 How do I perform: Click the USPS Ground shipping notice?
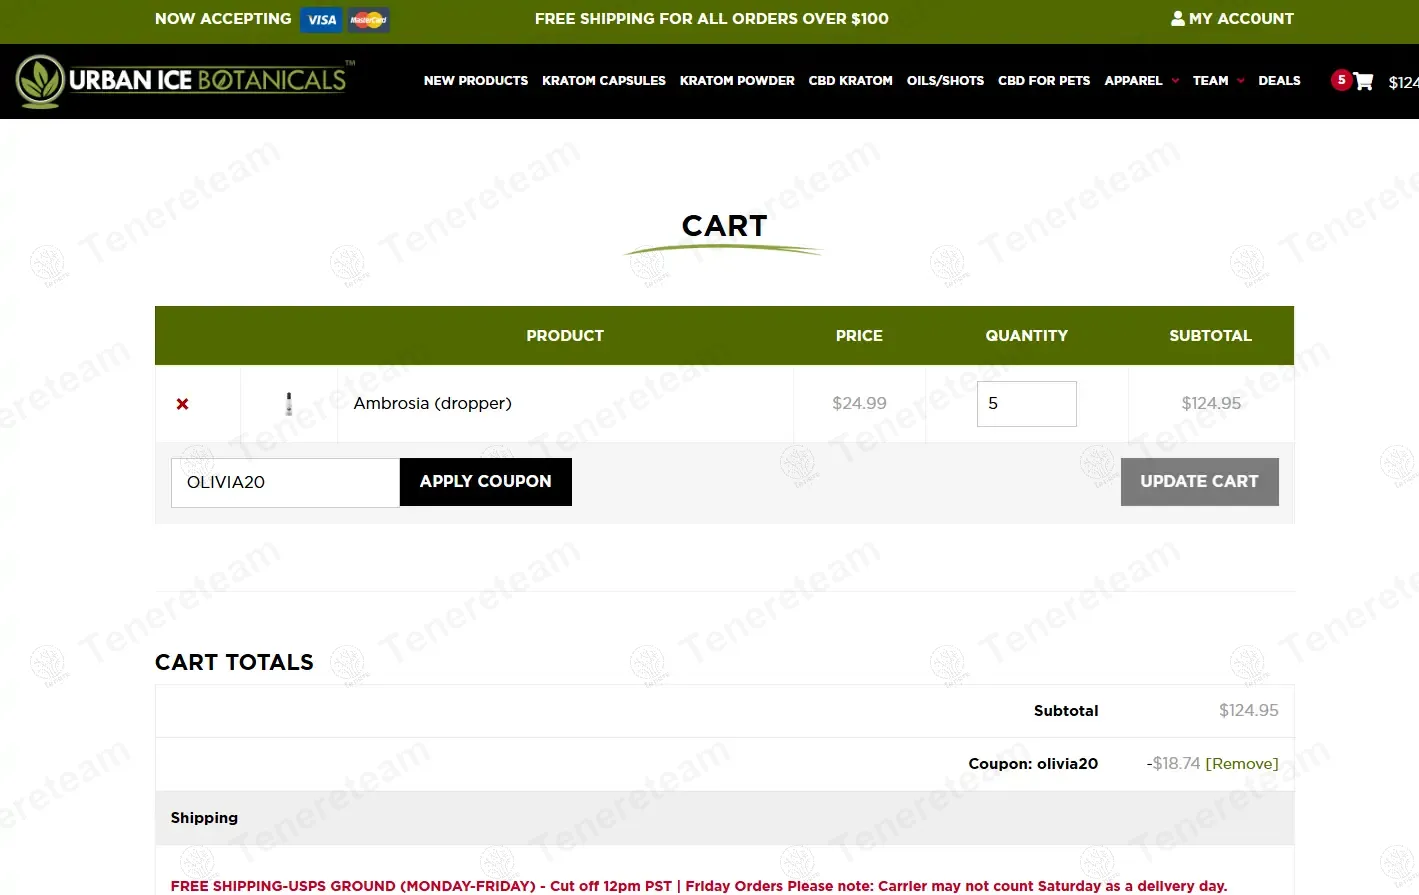coord(699,886)
